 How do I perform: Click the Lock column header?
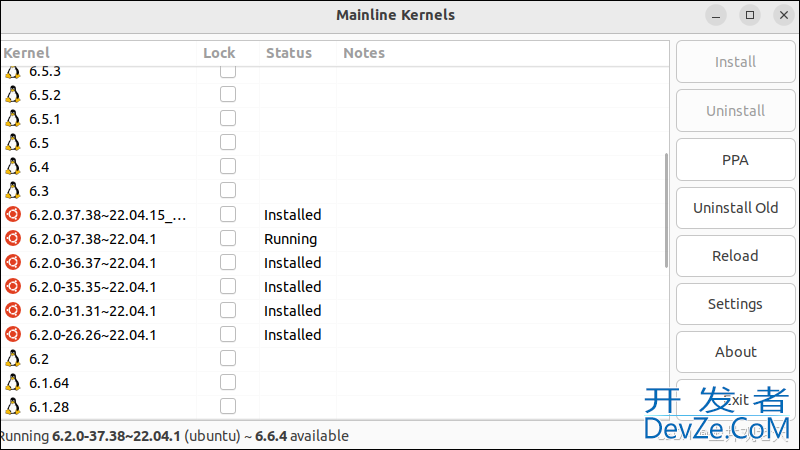coord(228,53)
